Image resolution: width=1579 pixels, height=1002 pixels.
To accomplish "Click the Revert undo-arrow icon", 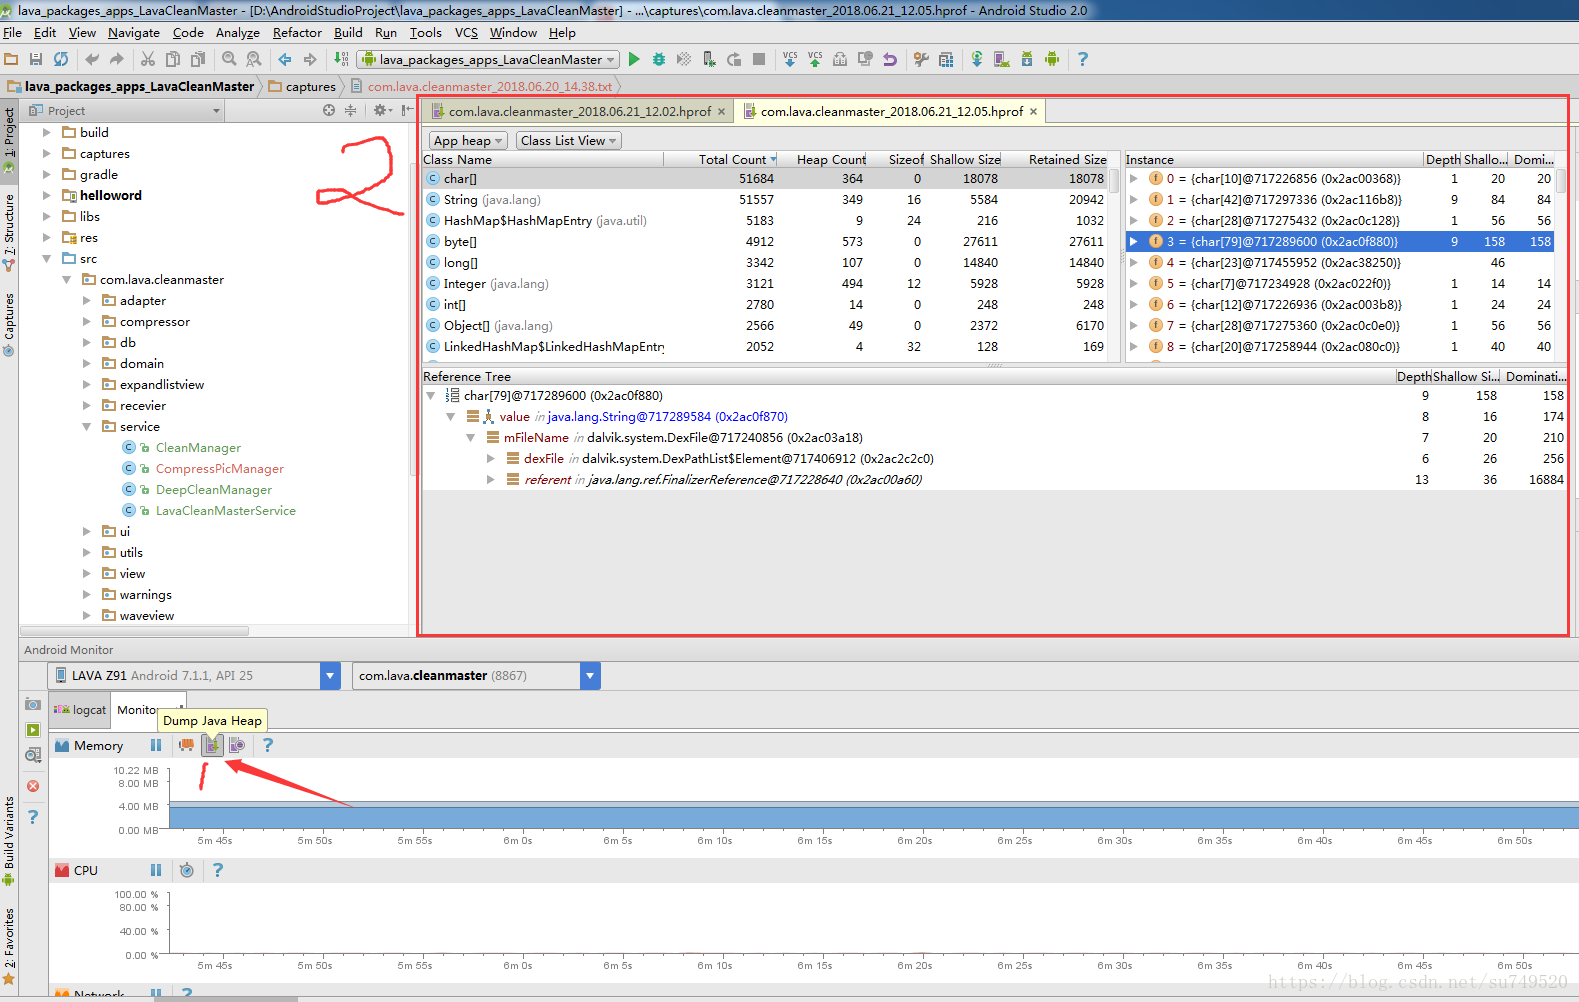I will pyautogui.click(x=890, y=59).
